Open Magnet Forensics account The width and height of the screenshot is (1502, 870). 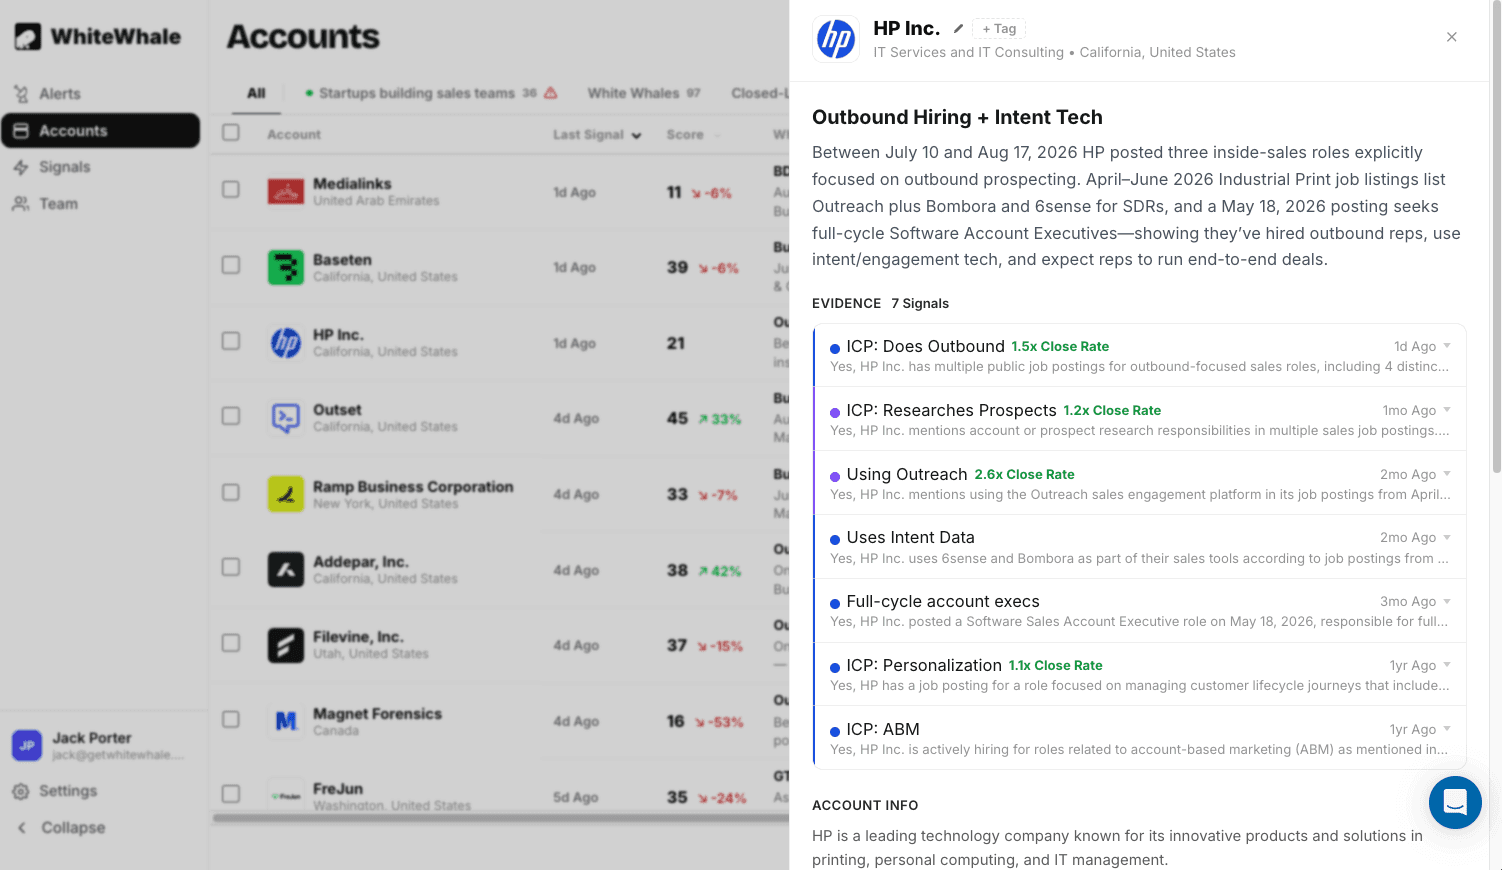coord(377,714)
